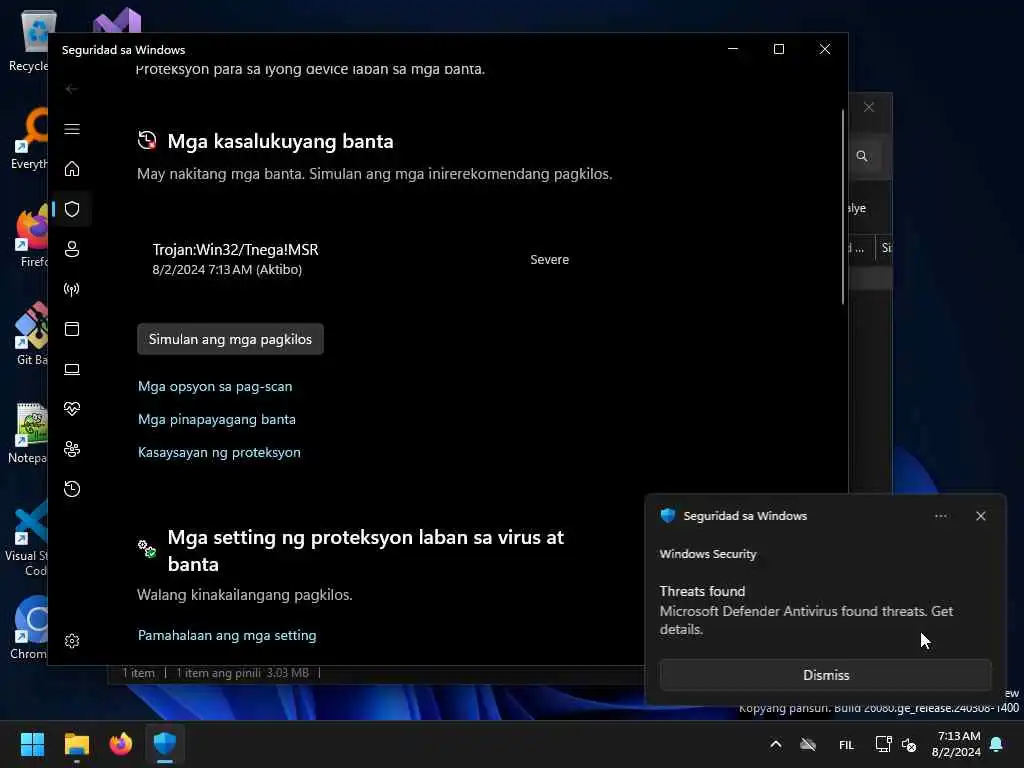Open Family options icon in sidebar
The height and width of the screenshot is (768, 1024).
pyautogui.click(x=72, y=449)
